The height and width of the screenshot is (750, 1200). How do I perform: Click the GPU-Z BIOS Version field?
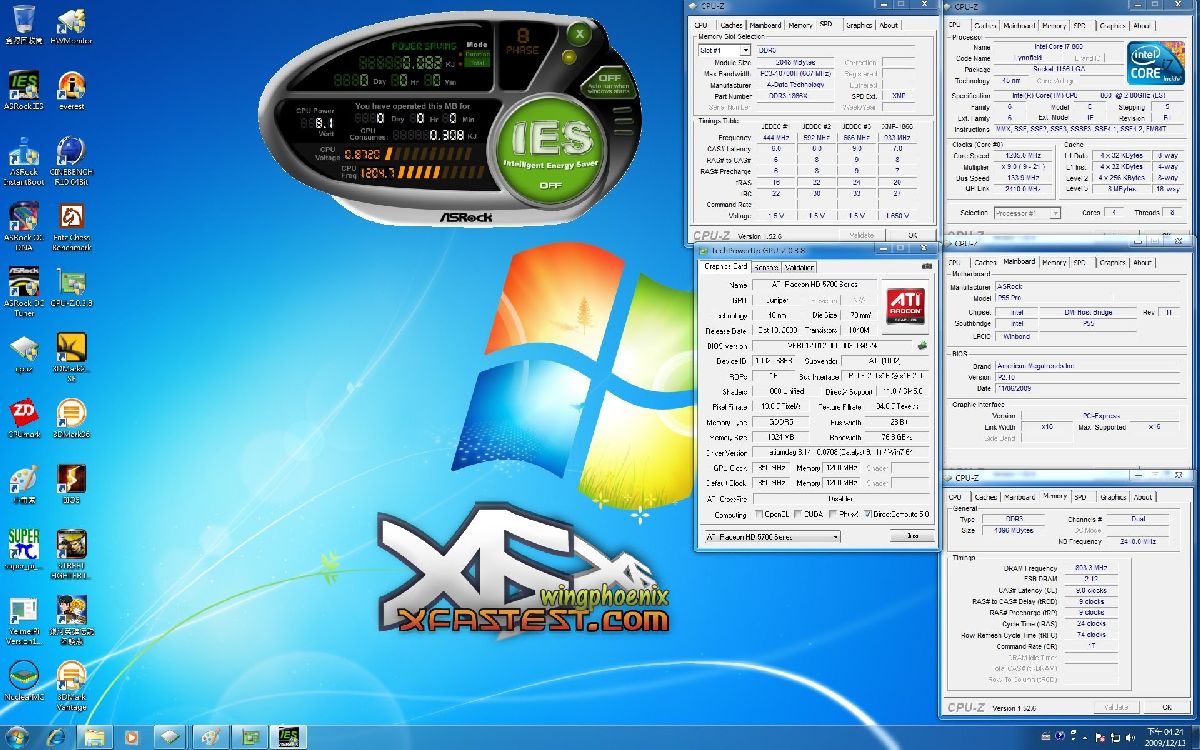click(x=832, y=346)
